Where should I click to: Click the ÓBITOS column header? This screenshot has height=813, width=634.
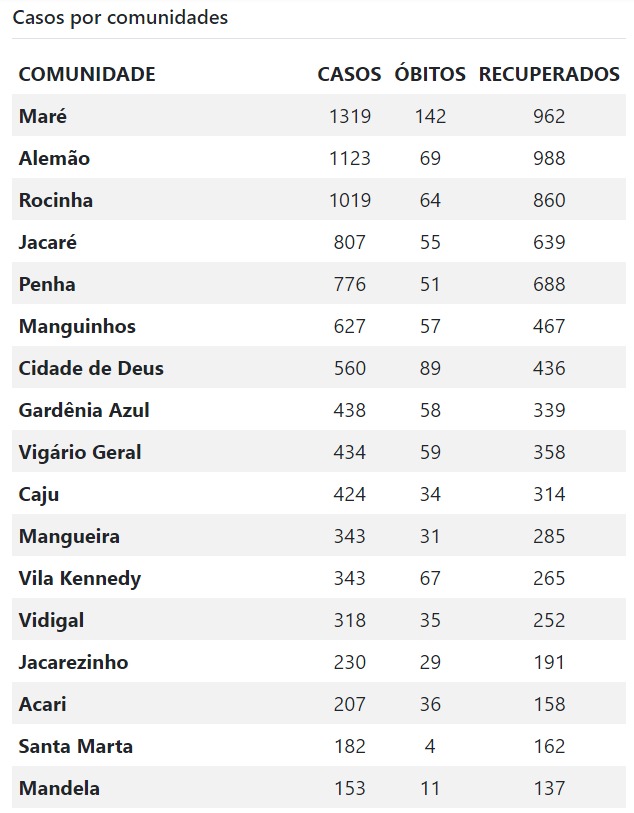point(430,74)
